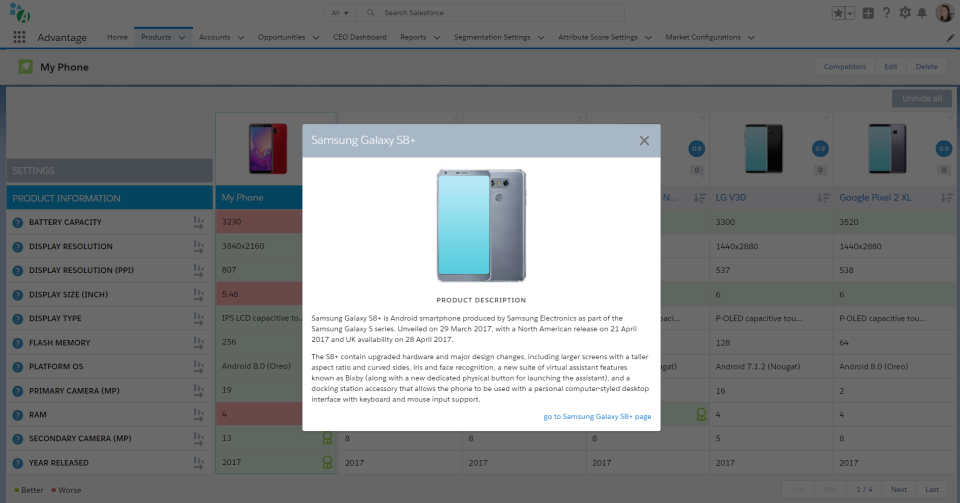This screenshot has width=960, height=503.
Task: Click the My Phone red phone thumbnail
Action: pos(268,149)
